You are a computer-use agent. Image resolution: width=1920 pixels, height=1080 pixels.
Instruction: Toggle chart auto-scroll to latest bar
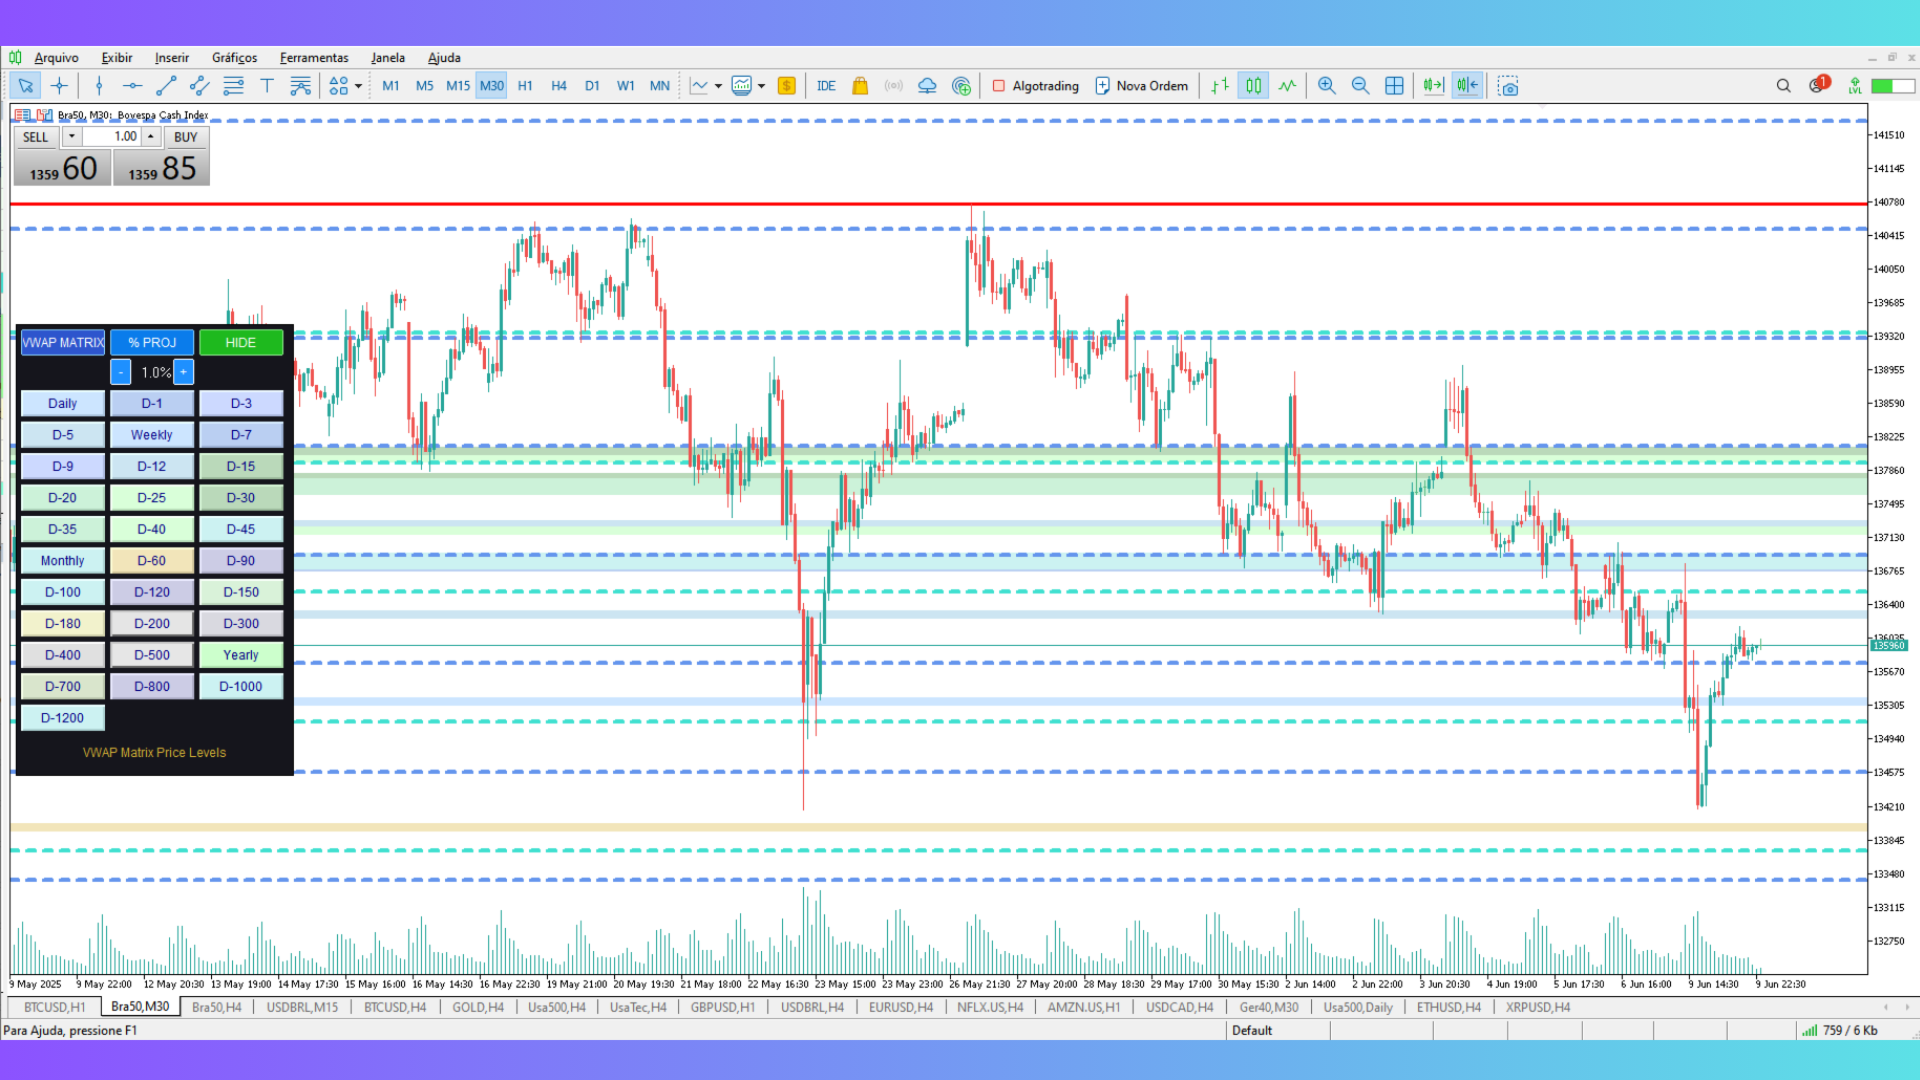click(x=1433, y=86)
